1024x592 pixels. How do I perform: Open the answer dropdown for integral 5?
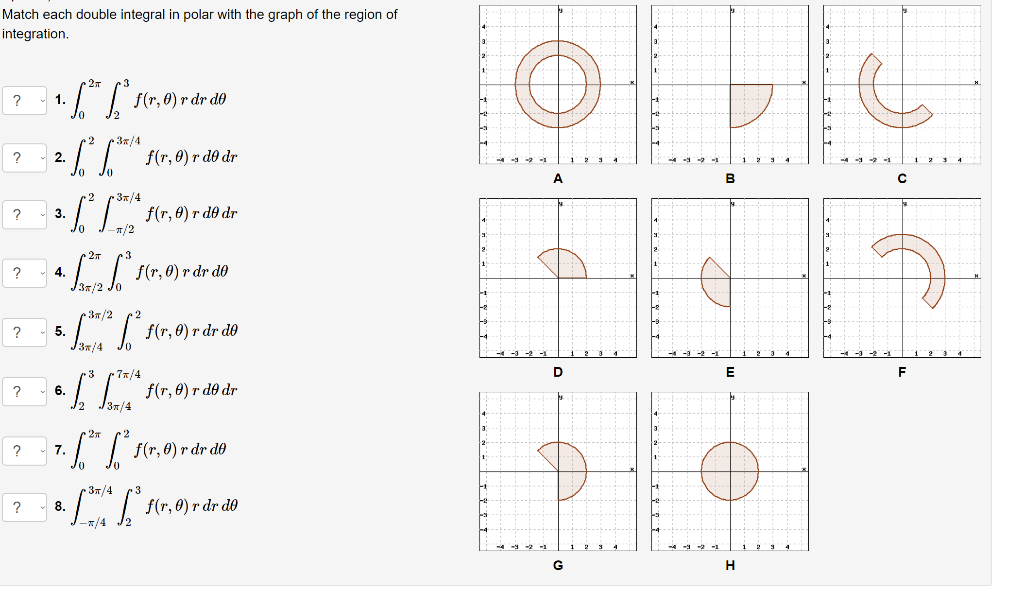[x=23, y=330]
